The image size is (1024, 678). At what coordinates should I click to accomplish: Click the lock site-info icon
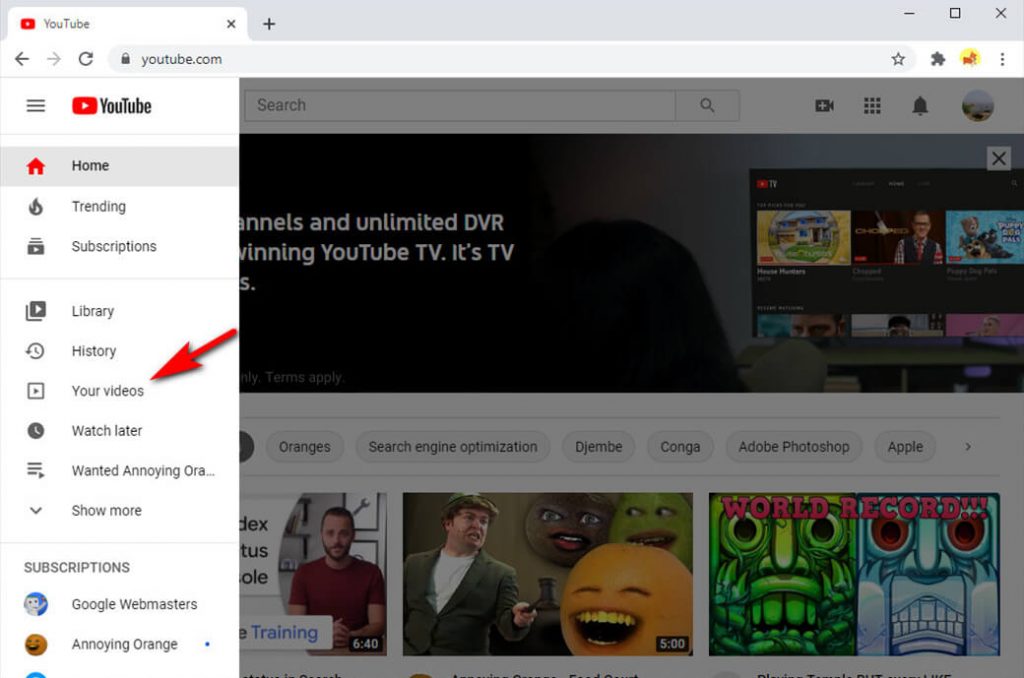[125, 59]
